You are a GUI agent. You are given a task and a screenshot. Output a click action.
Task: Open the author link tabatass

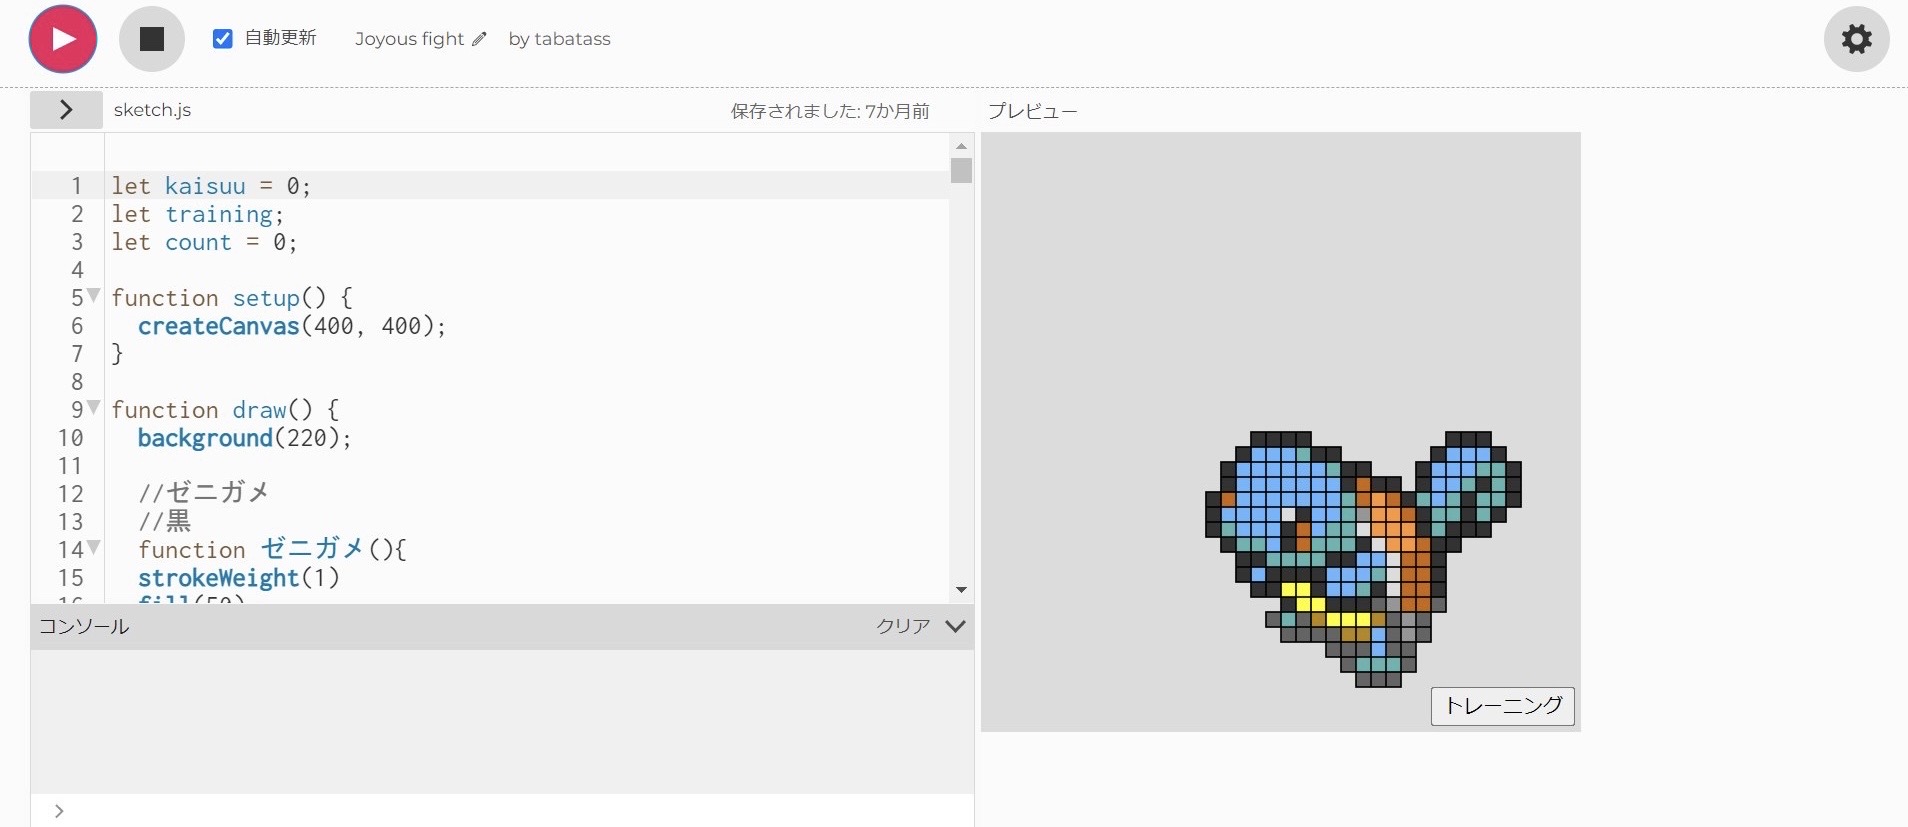(x=572, y=39)
